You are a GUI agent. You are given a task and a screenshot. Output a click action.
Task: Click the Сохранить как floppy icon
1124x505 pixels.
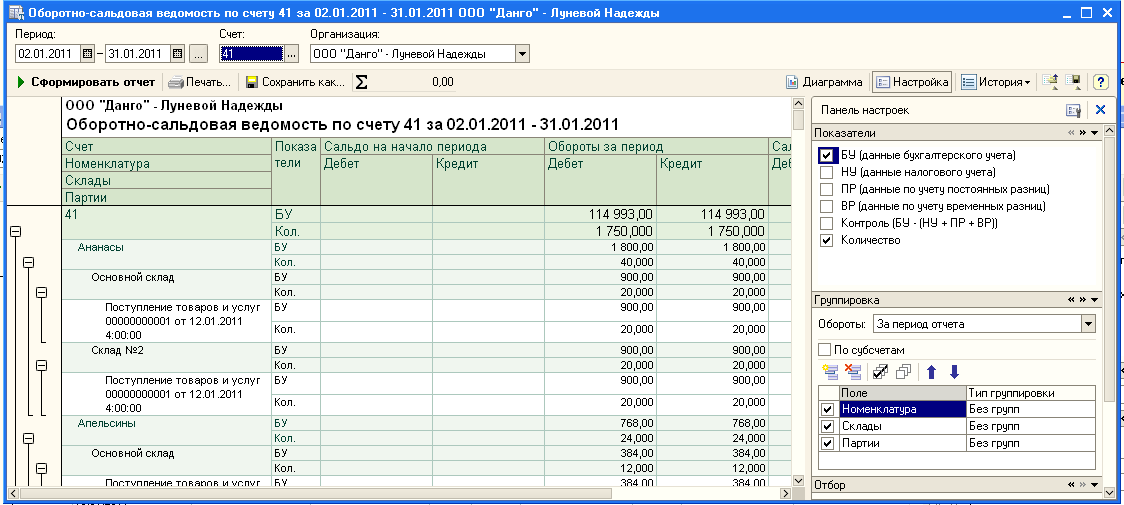pos(252,82)
